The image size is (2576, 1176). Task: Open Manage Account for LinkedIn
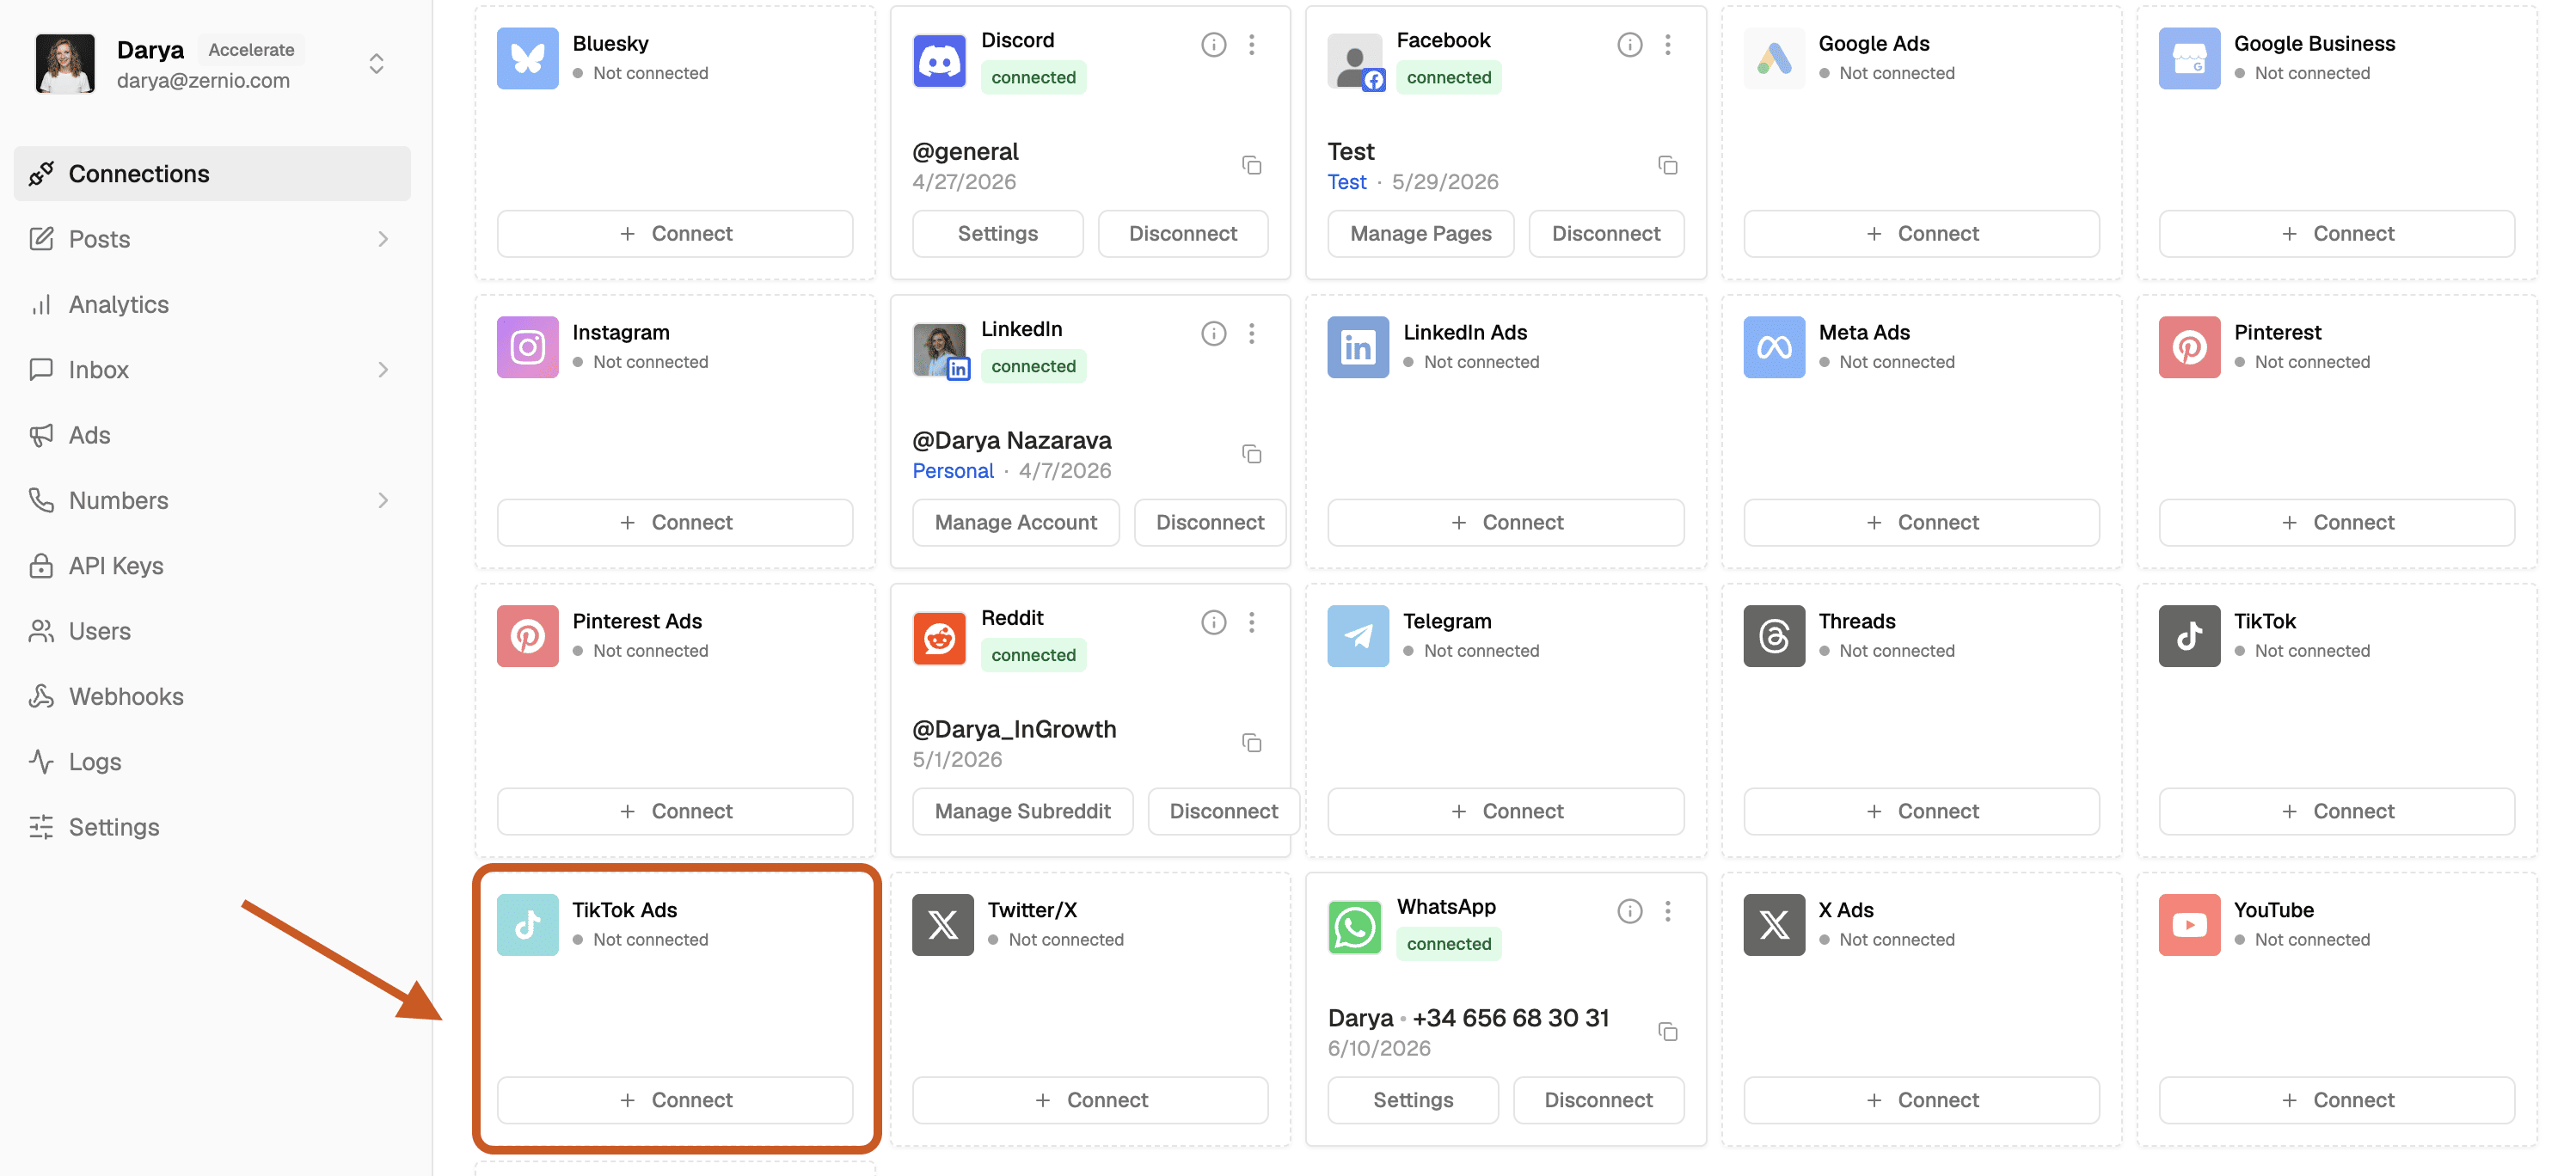[x=1015, y=523]
